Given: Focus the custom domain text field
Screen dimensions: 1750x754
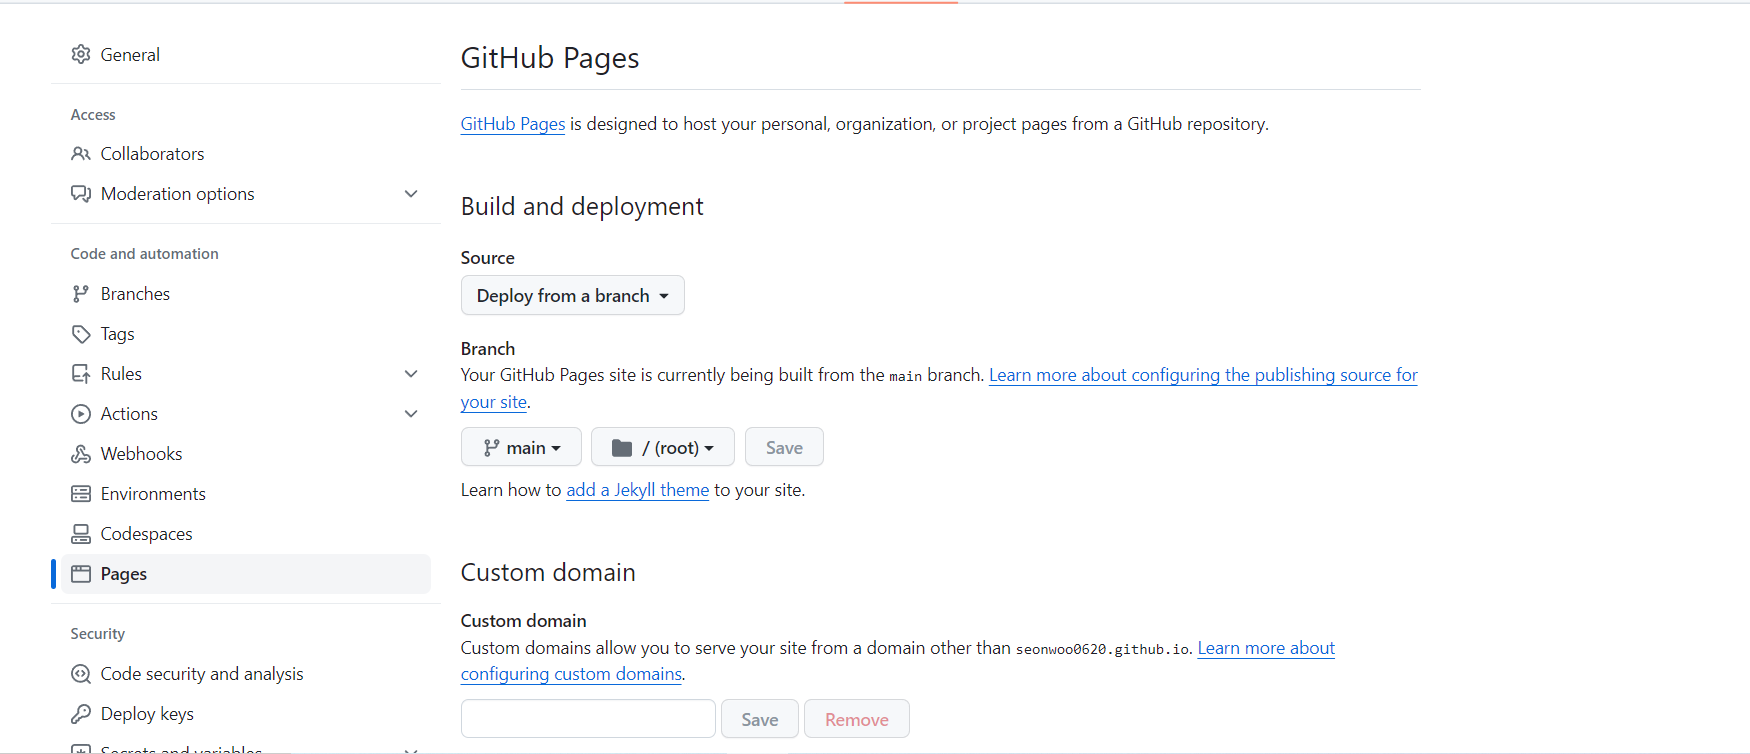Looking at the screenshot, I should pos(588,719).
